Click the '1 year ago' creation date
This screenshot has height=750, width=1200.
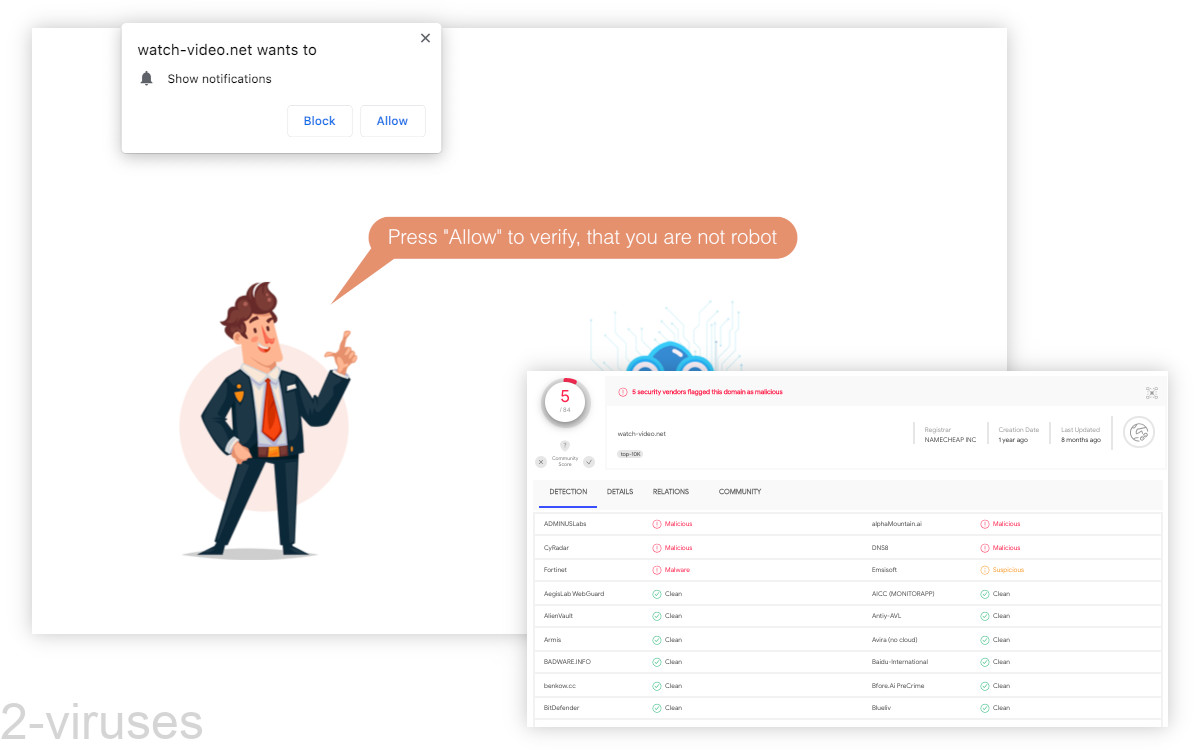(x=1013, y=440)
